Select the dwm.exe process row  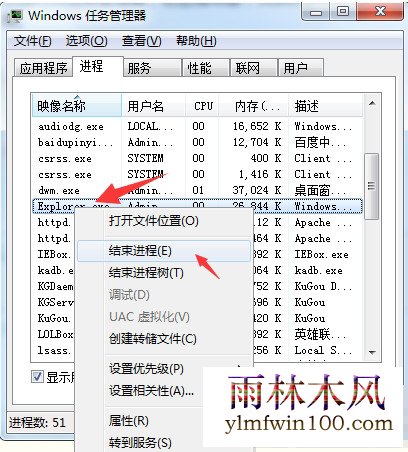[x=197, y=190]
